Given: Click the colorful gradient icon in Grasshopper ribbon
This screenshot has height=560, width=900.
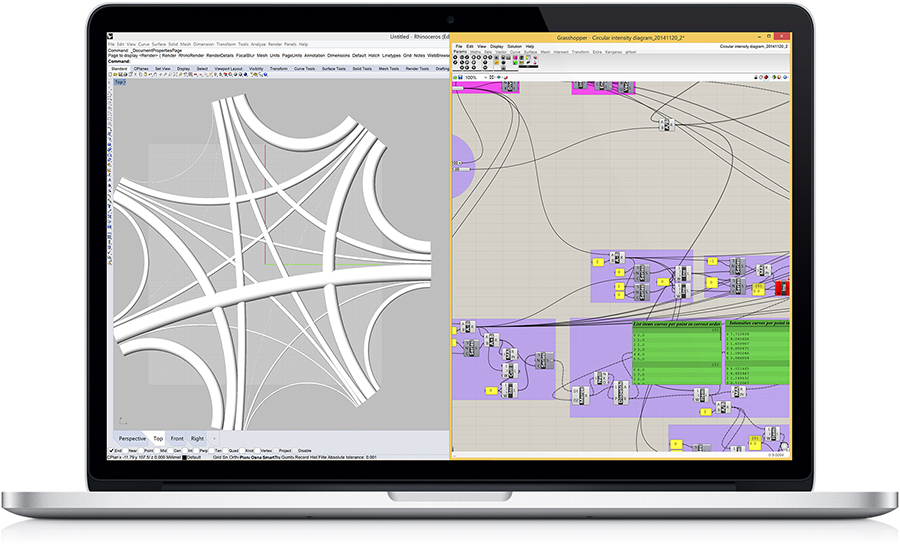Looking at the screenshot, I should coord(528,57).
